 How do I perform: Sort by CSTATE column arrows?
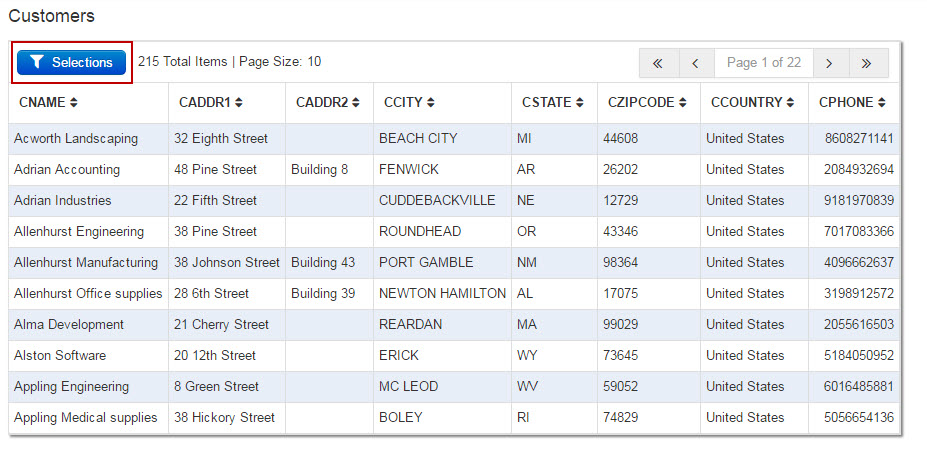coord(579,102)
